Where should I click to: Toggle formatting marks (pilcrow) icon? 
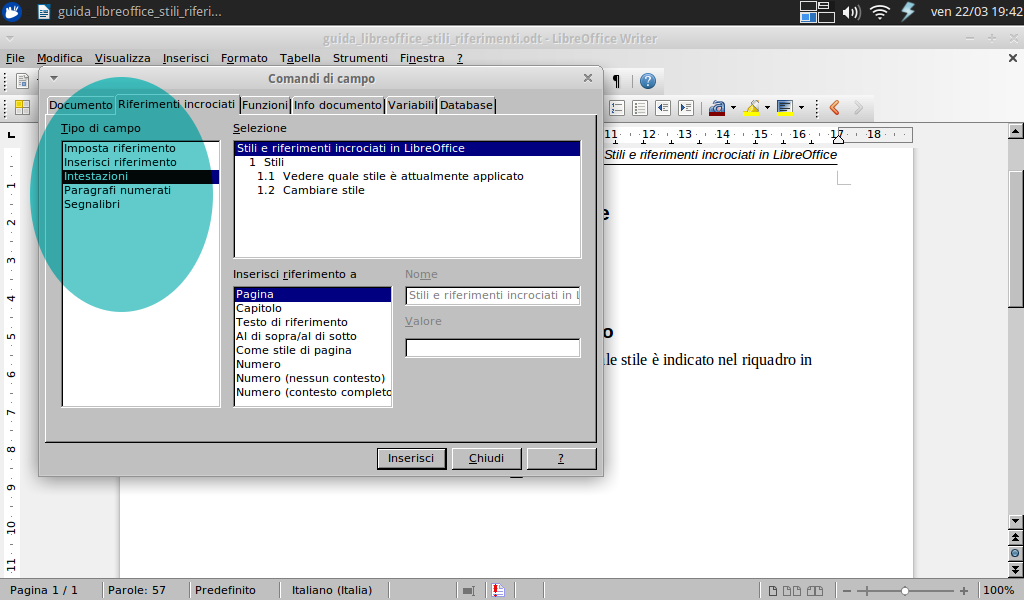(616, 81)
